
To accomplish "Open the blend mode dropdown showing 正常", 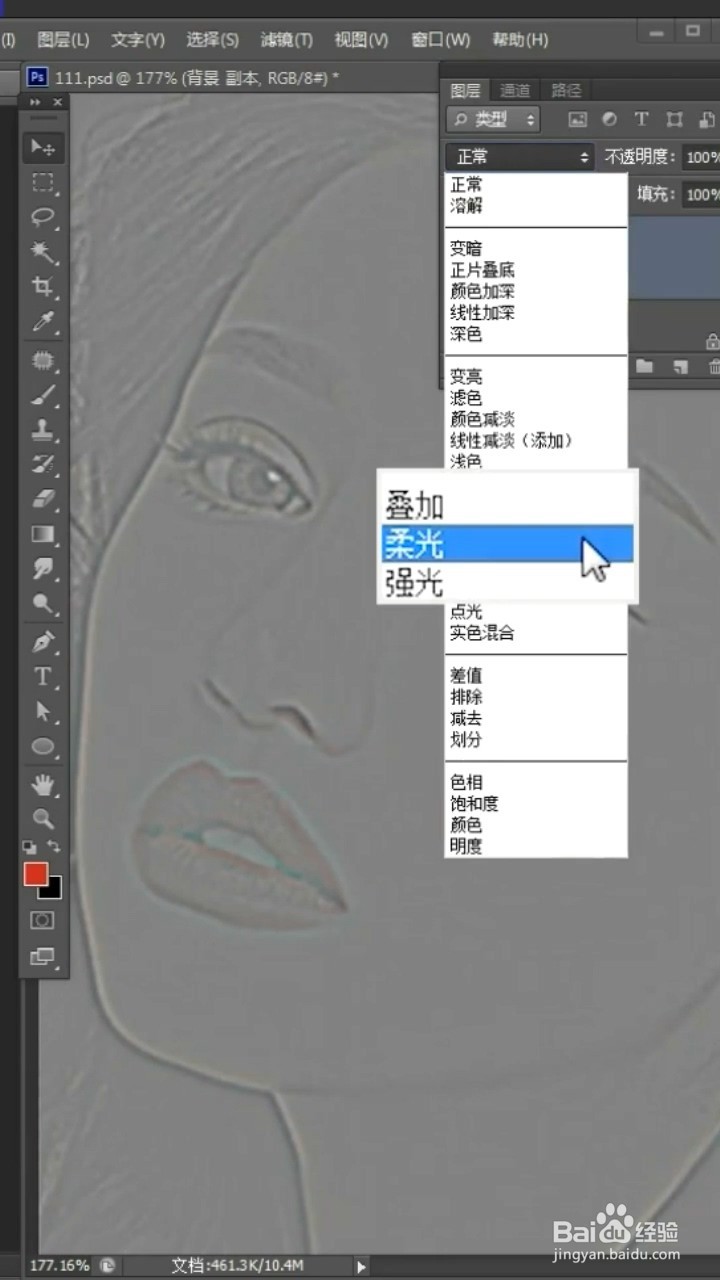I will coord(520,157).
